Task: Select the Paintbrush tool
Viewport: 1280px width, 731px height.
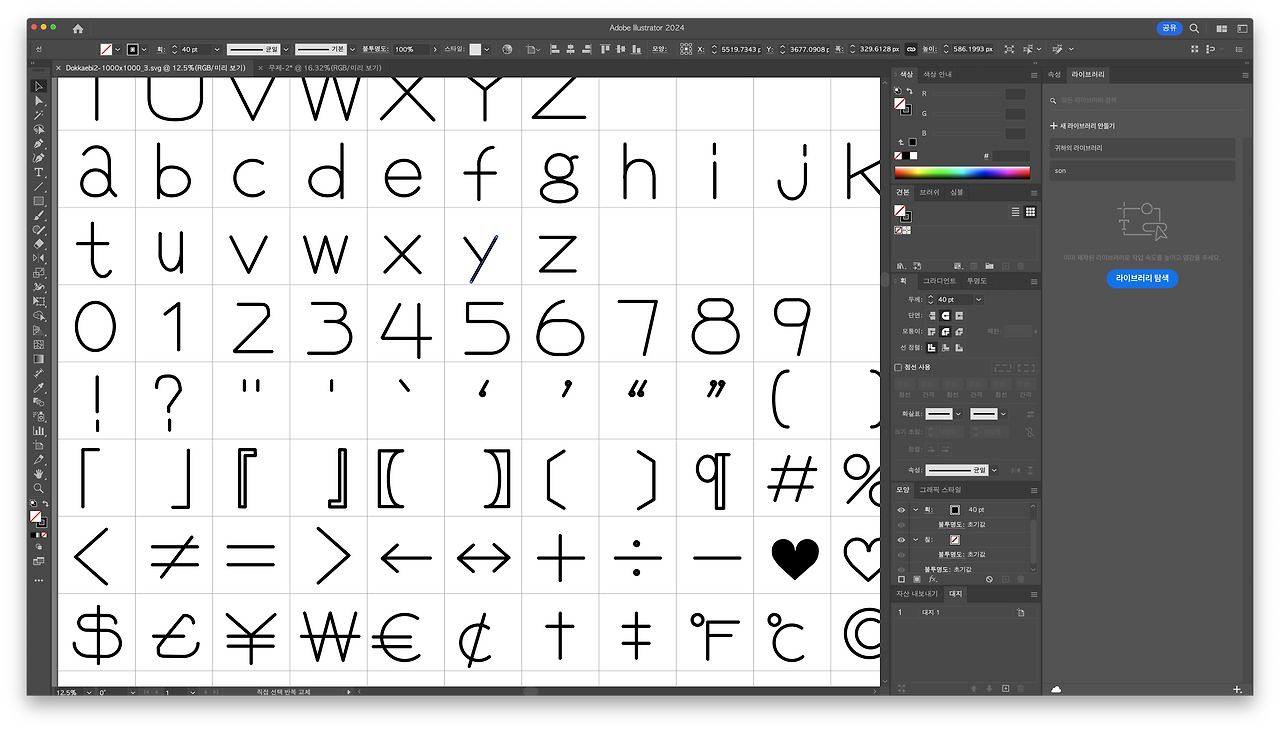Action: [x=39, y=215]
